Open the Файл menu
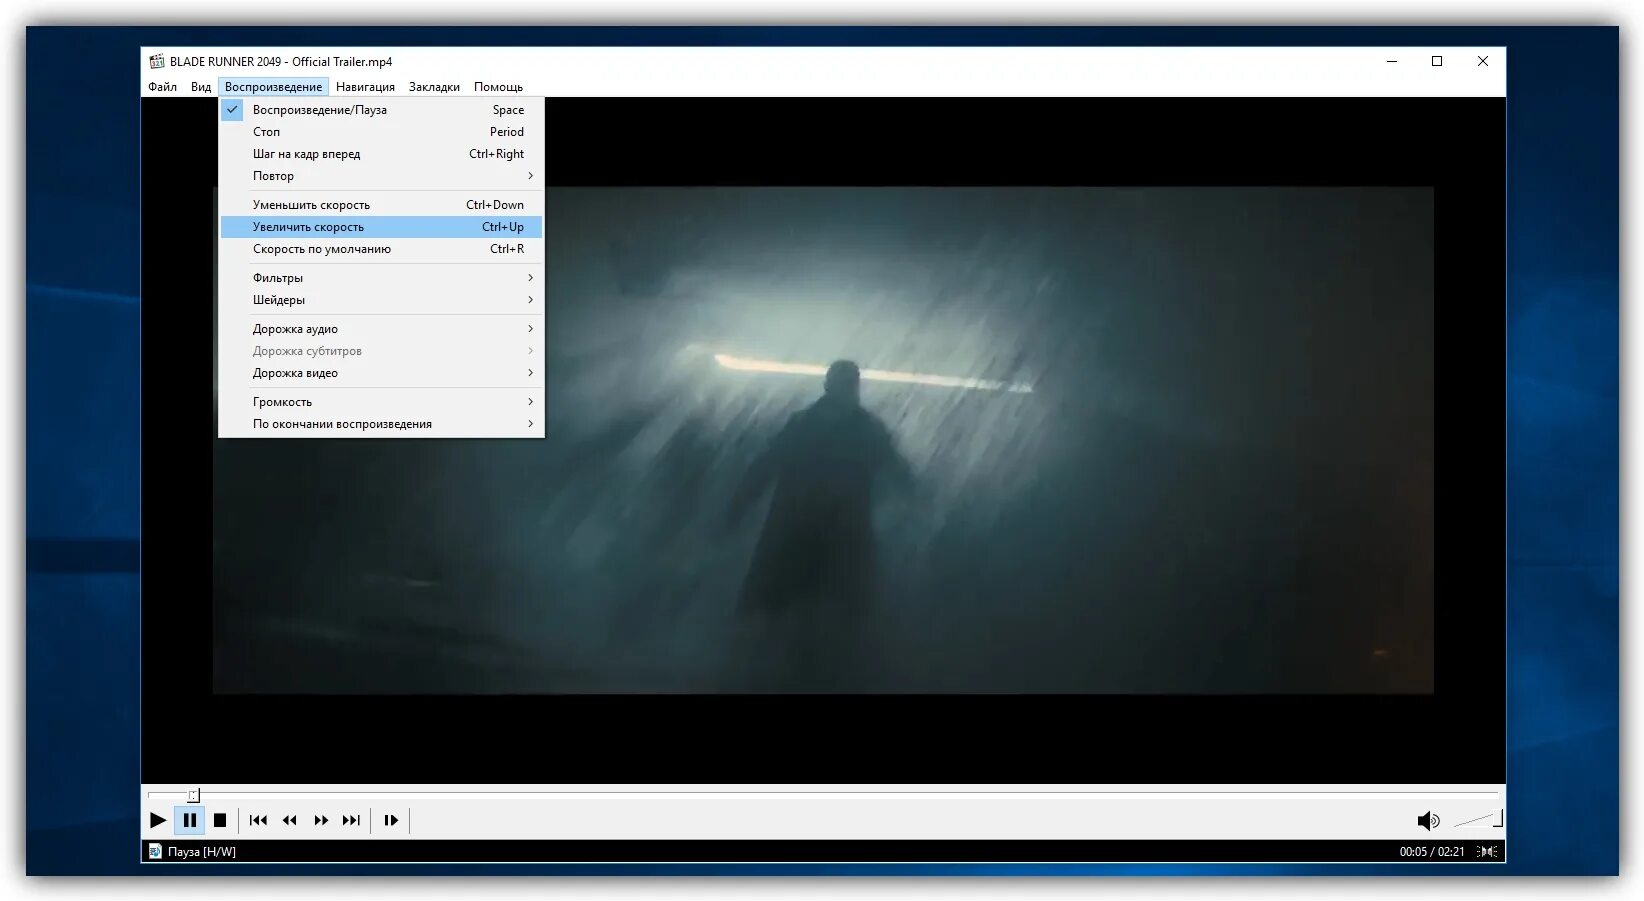 click(163, 87)
